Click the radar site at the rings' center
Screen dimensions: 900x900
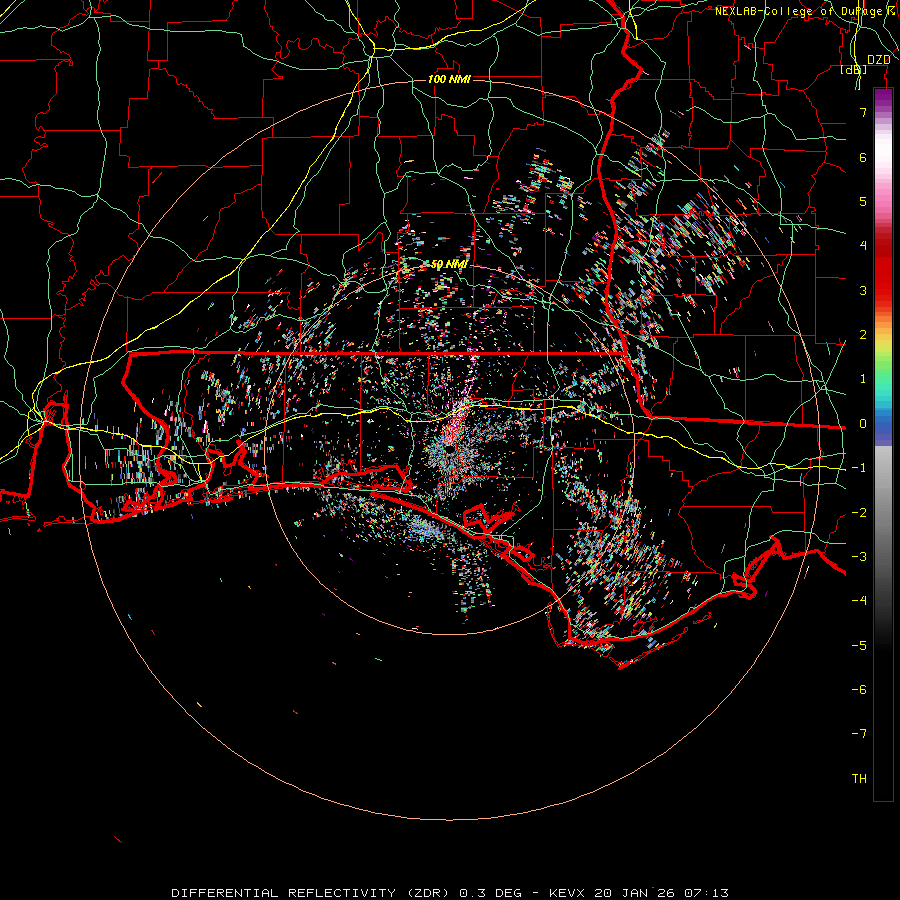tap(449, 449)
